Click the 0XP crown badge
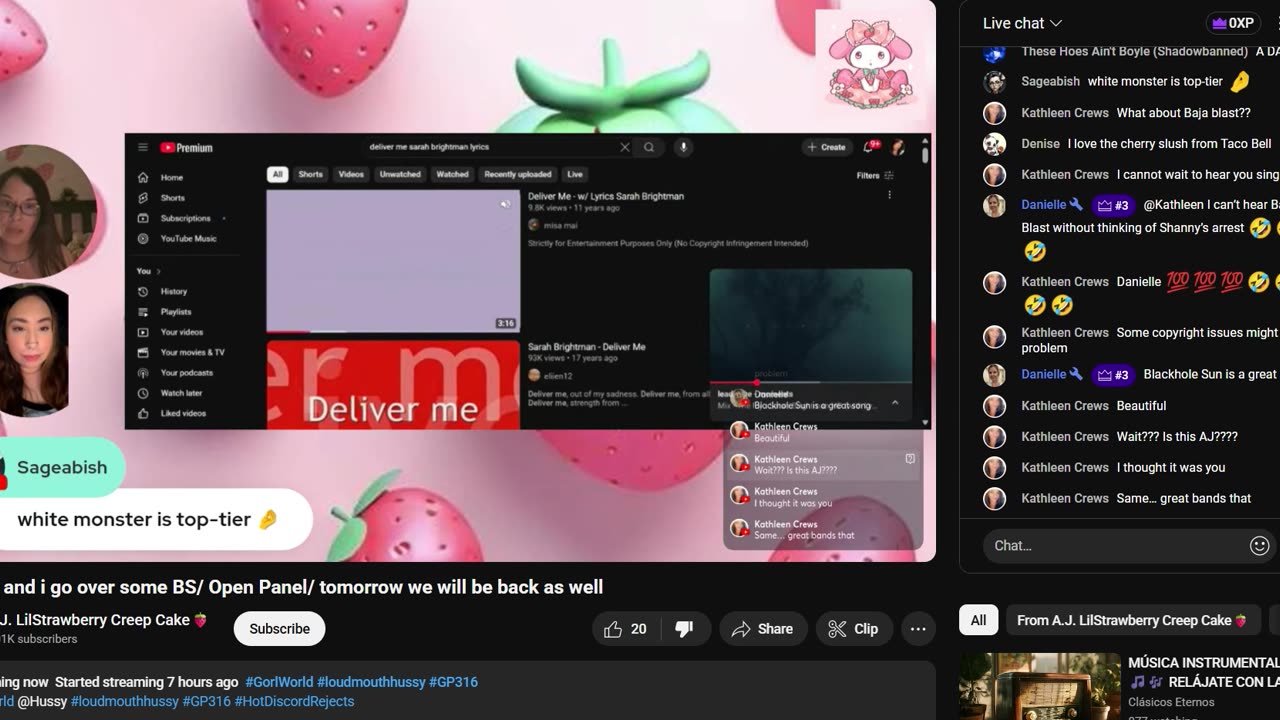This screenshot has height=720, width=1280. (x=1232, y=23)
